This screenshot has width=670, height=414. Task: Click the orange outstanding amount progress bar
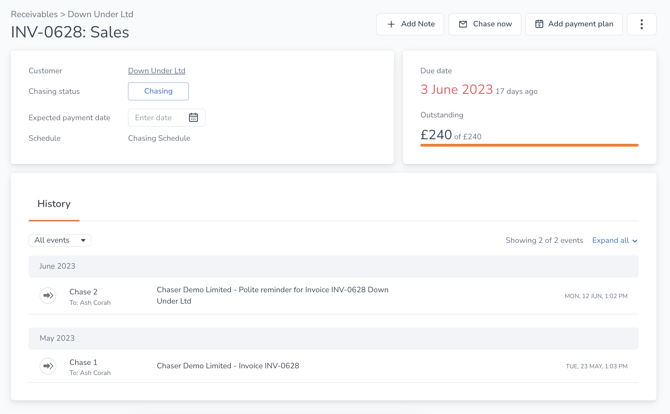pos(529,145)
